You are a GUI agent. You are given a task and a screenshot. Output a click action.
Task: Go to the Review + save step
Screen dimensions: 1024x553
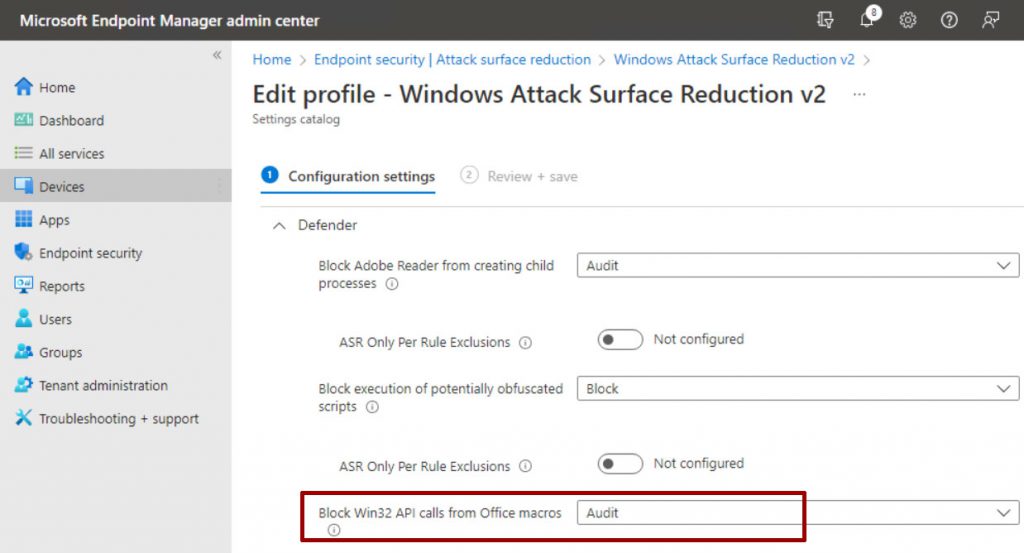coord(519,176)
